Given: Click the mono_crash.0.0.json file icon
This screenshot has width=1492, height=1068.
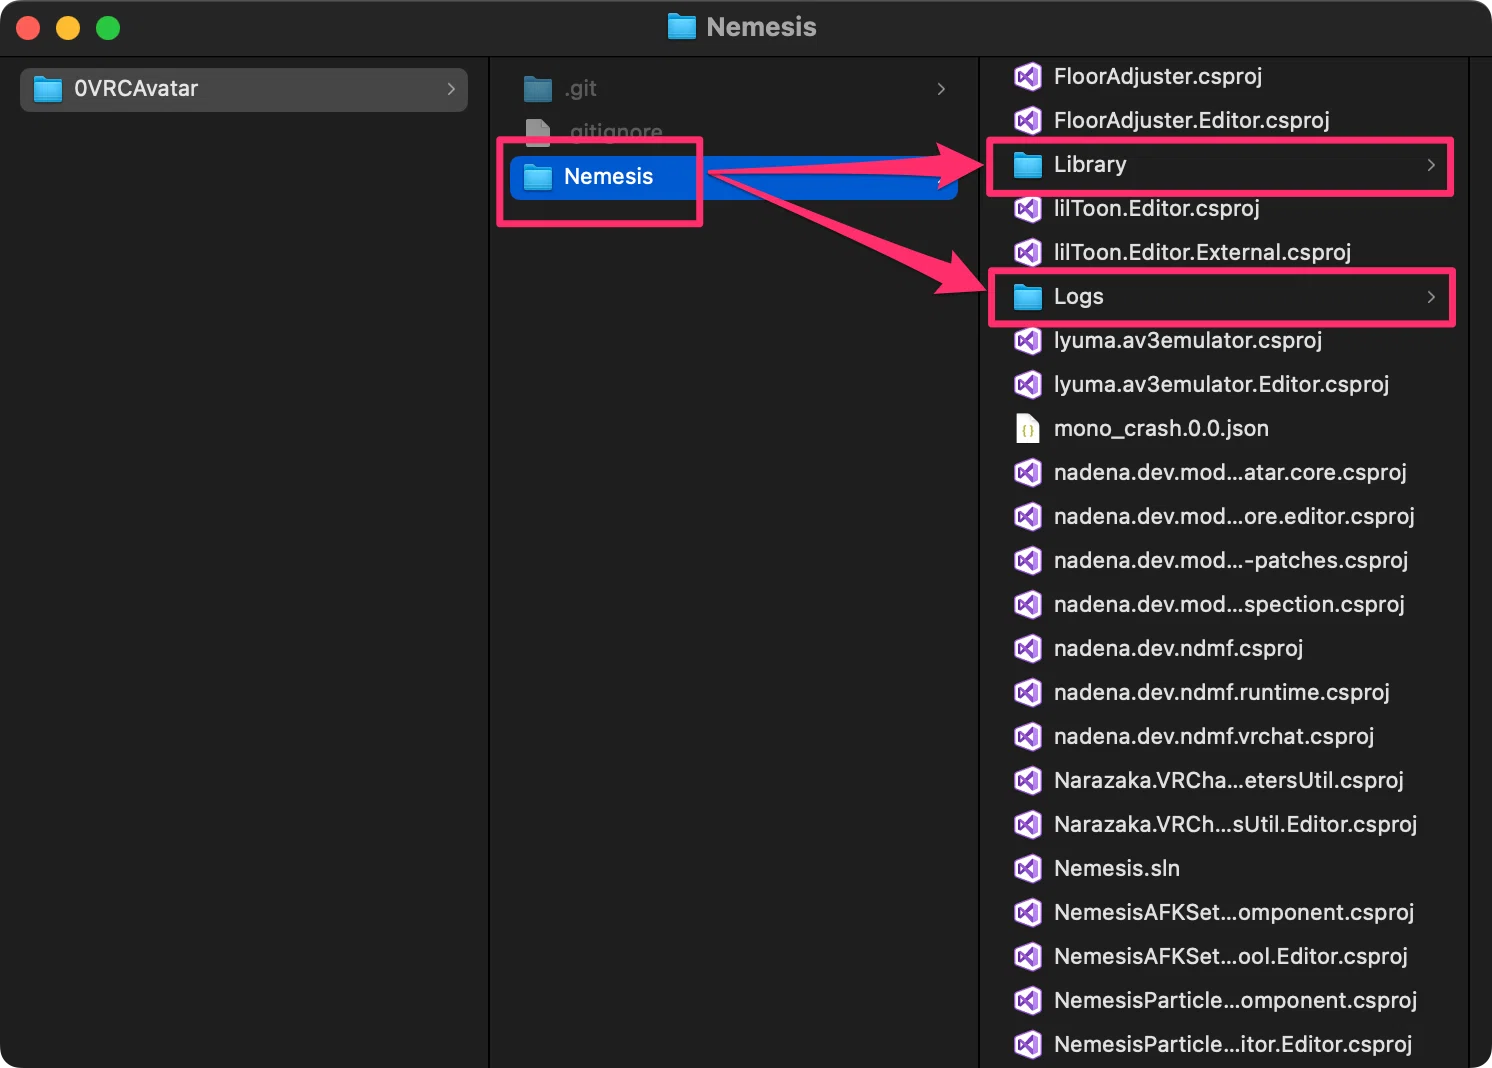Looking at the screenshot, I should 1028,428.
